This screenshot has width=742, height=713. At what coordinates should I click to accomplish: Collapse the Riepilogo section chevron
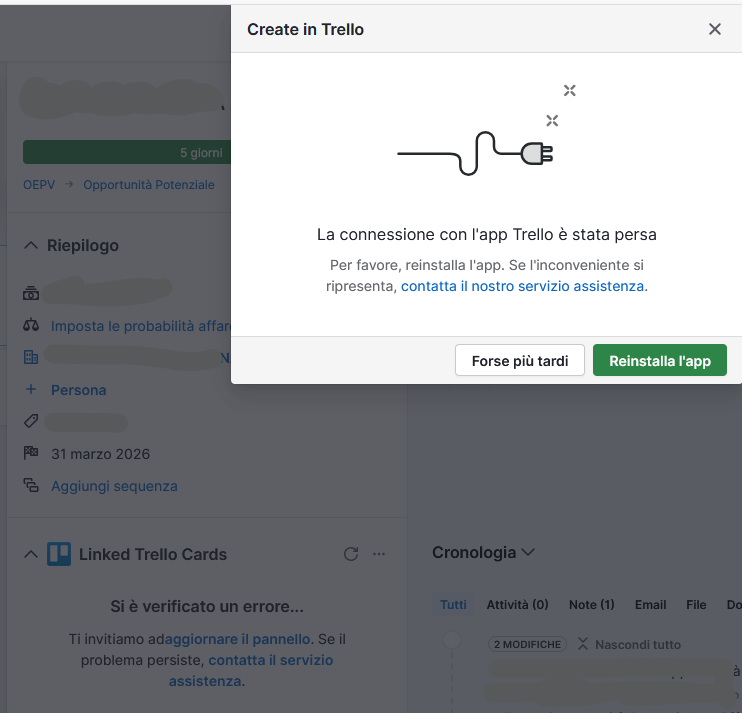(31, 246)
